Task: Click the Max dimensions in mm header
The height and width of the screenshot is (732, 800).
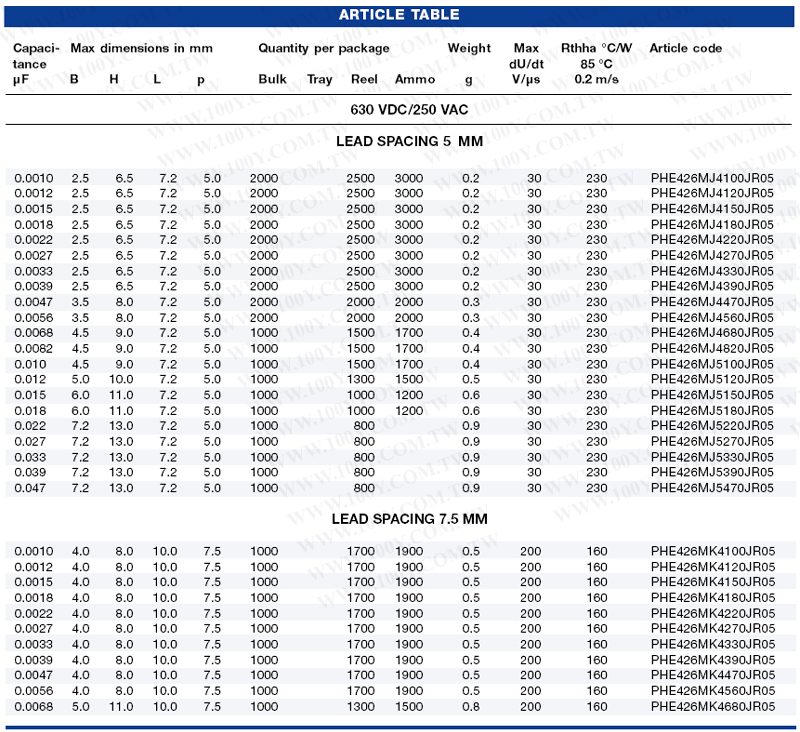Action: [141, 48]
